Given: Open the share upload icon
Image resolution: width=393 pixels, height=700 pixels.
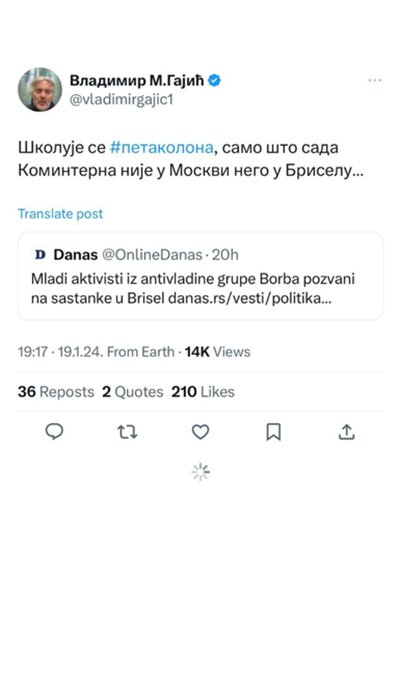Looking at the screenshot, I should pos(347,432).
